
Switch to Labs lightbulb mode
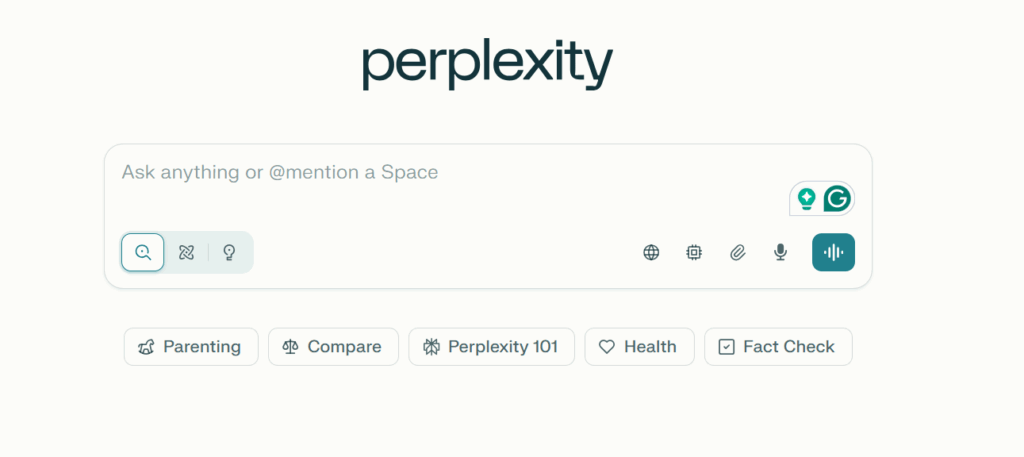point(229,252)
